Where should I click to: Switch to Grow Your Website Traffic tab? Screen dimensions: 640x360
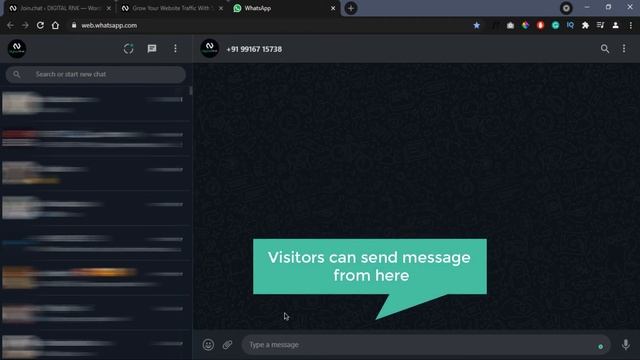171,8
